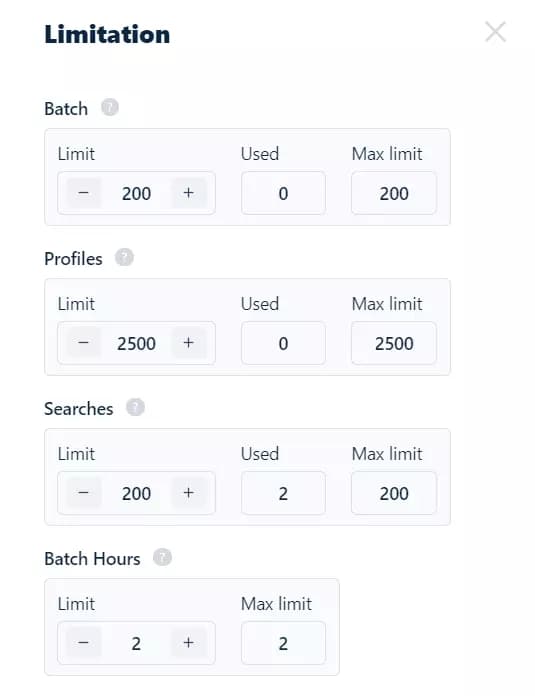Show the Searches help question icon
The width and height of the screenshot is (535, 696).
pyautogui.click(x=135, y=407)
